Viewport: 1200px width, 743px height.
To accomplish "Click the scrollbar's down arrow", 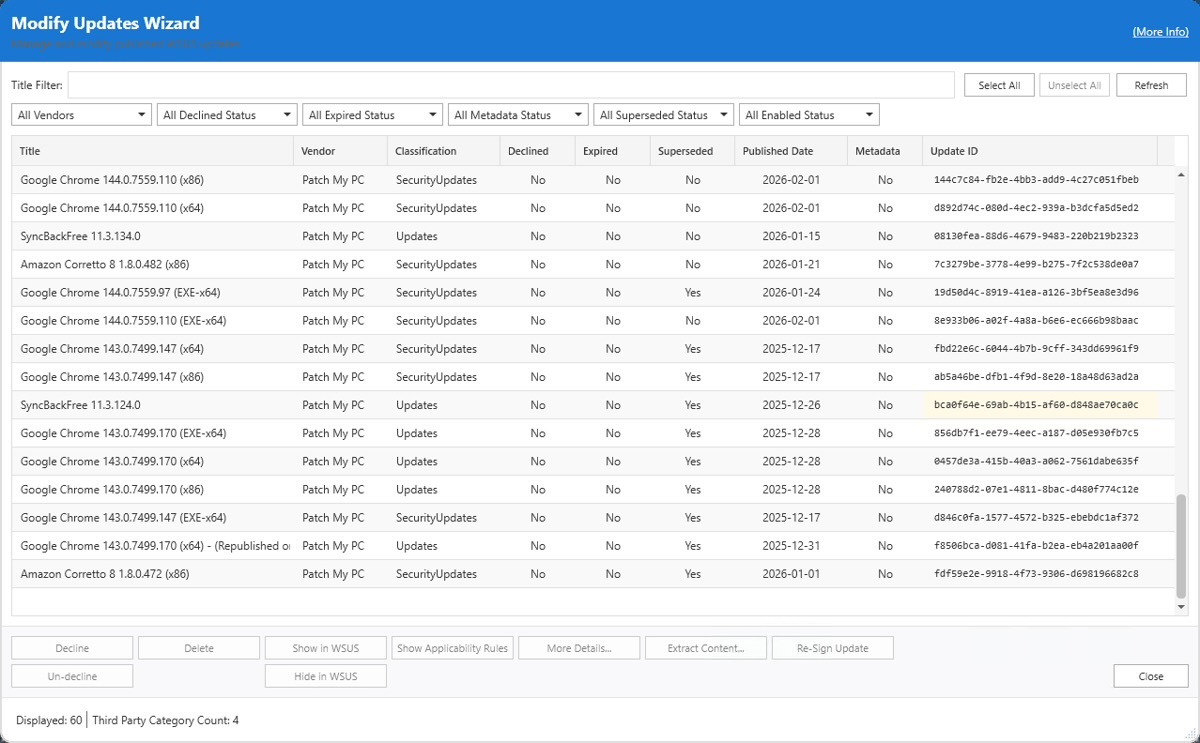I will click(1181, 607).
